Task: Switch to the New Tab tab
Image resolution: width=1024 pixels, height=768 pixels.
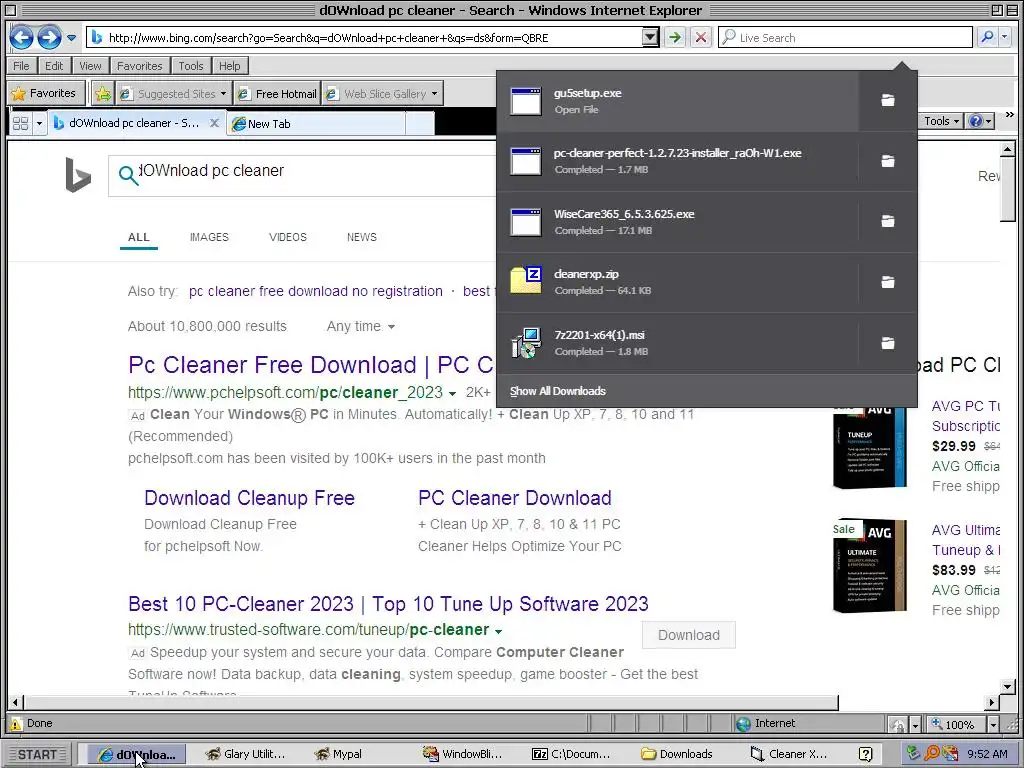Action: click(x=316, y=123)
